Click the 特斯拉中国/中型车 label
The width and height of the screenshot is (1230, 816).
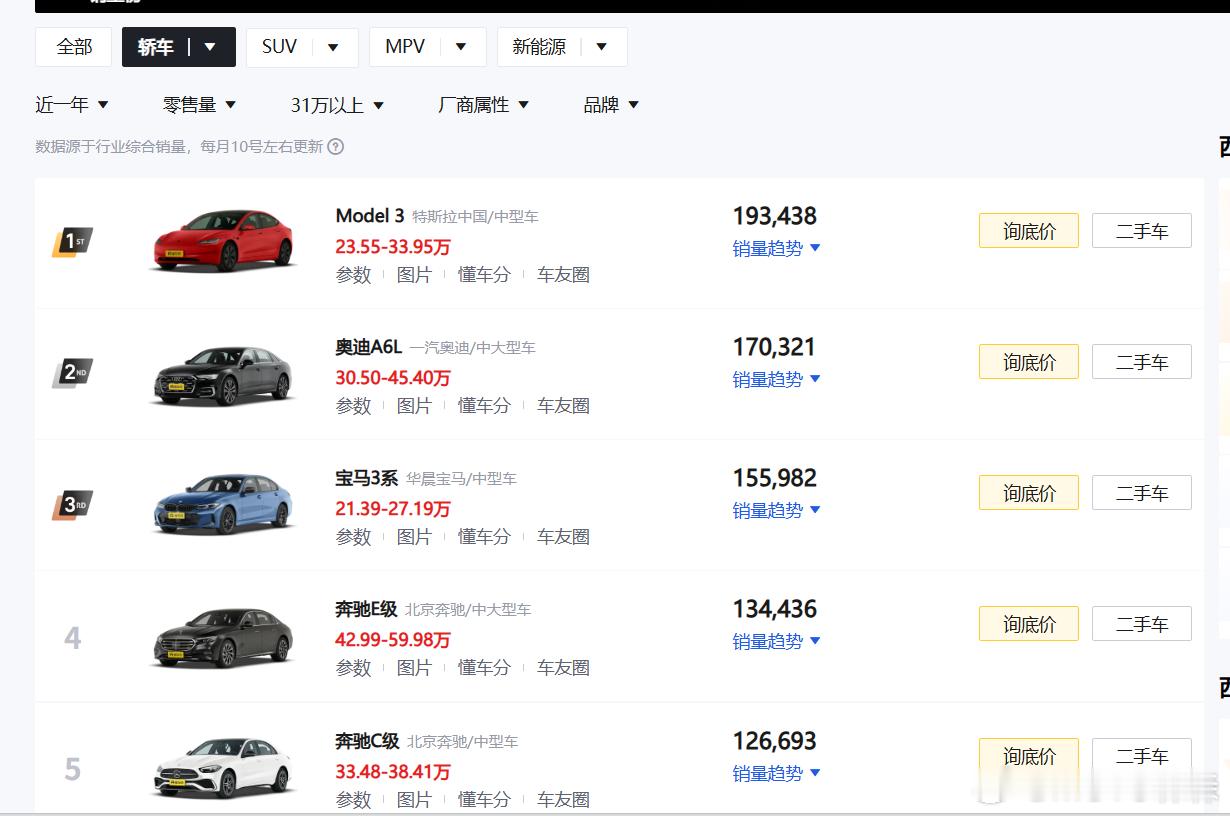[x=475, y=216]
